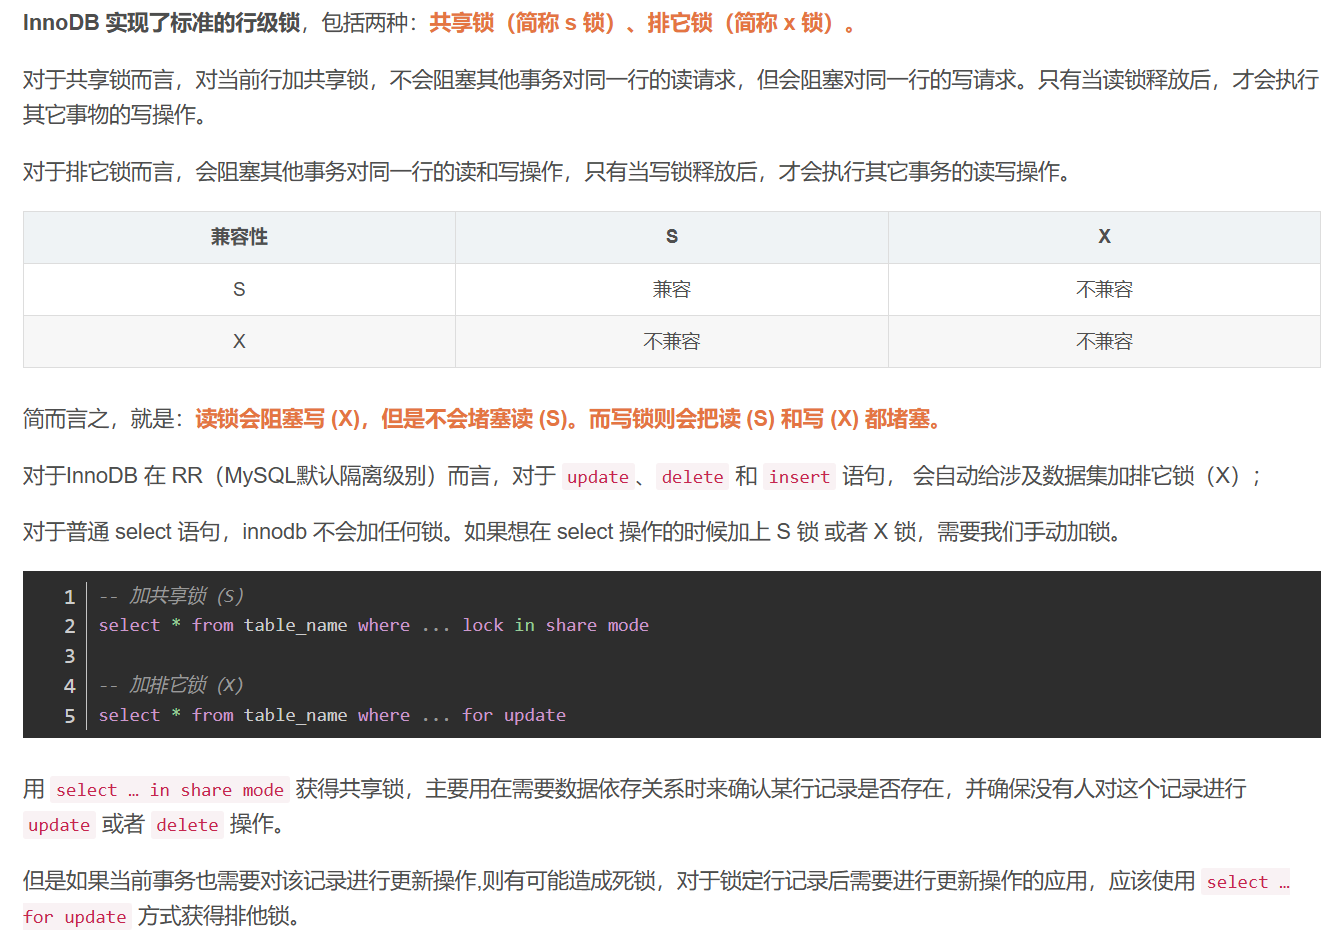Viewport: 1344px width, 939px height.
Task: Click the sentence starting '对于普通 select 语句'
Action: point(576,532)
